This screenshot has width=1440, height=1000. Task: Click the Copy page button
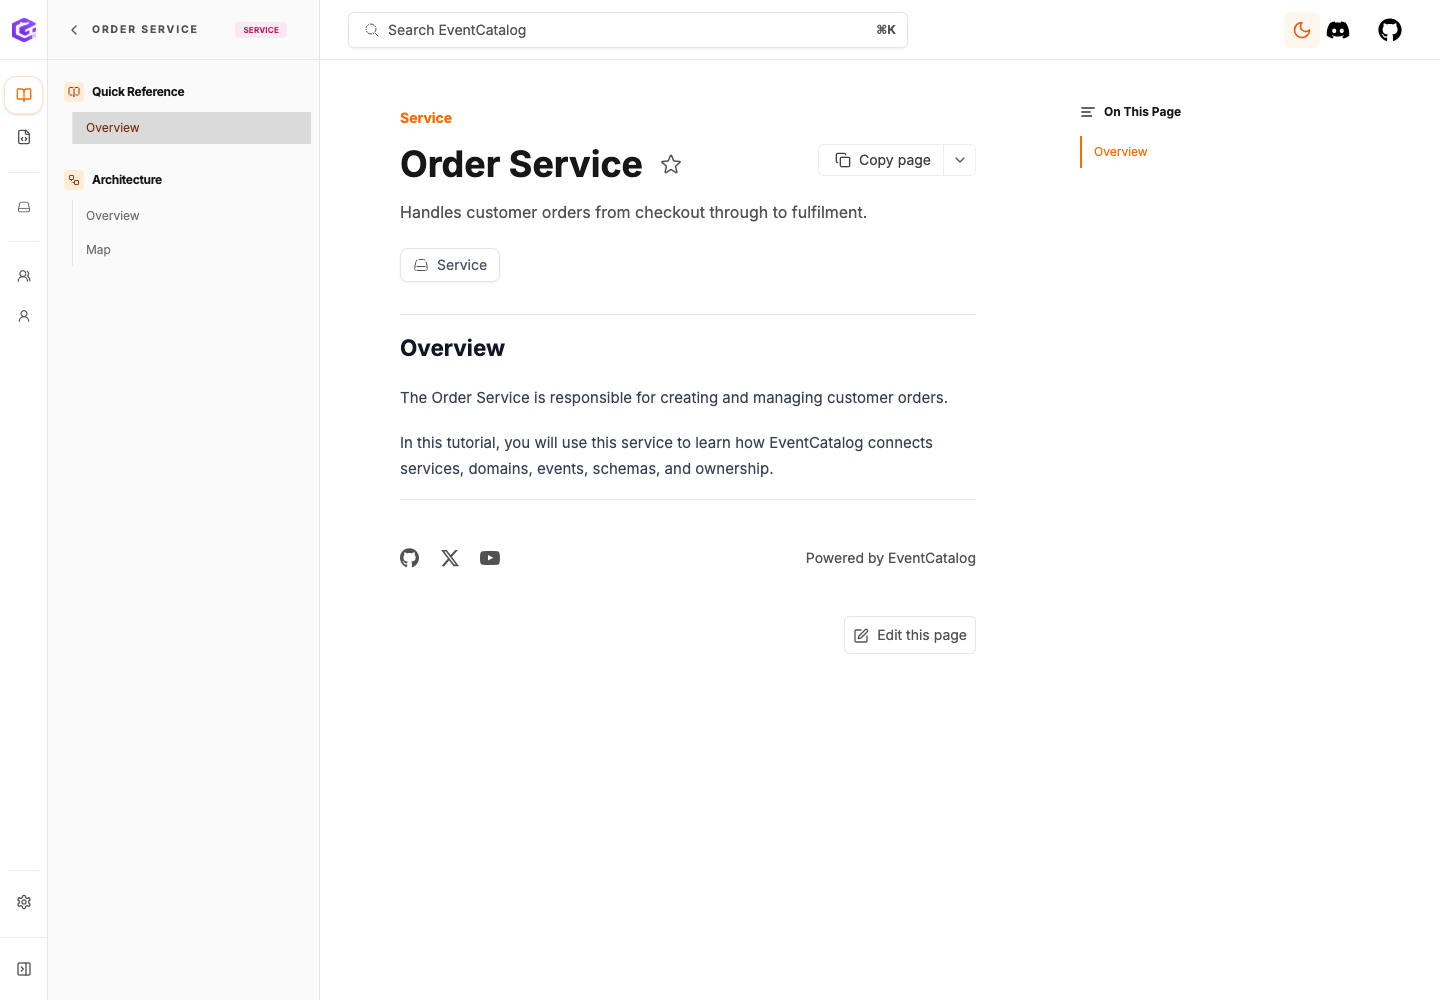pos(882,160)
